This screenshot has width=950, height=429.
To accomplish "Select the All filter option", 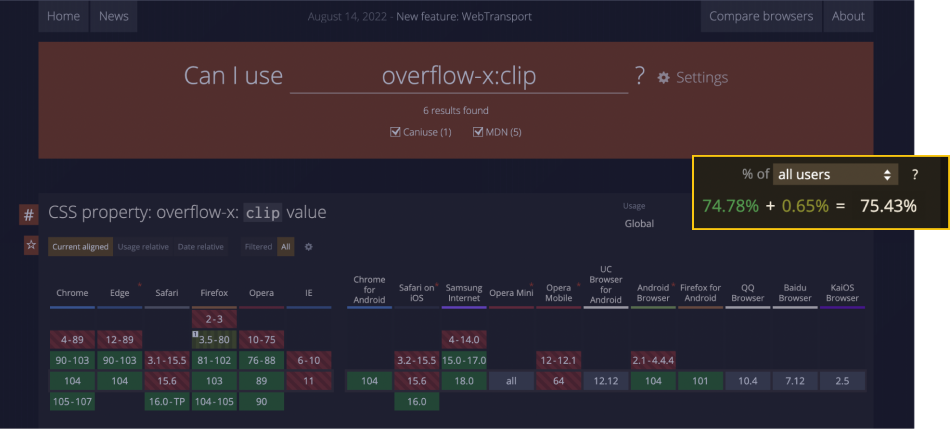I will pyautogui.click(x=286, y=247).
